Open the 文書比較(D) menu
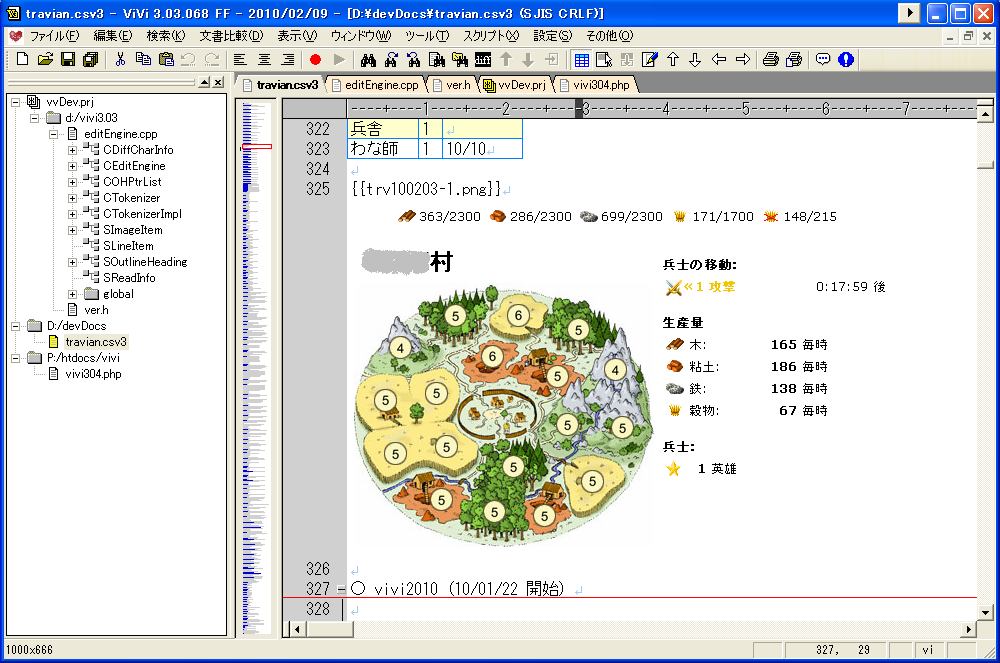 pos(232,36)
